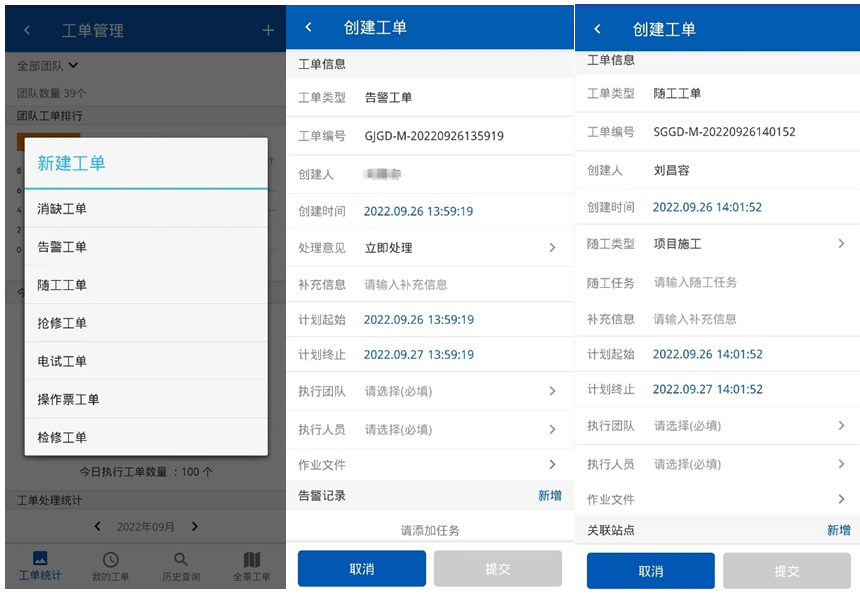Open the 工单统计 bottom tab icon

[x=40, y=559]
